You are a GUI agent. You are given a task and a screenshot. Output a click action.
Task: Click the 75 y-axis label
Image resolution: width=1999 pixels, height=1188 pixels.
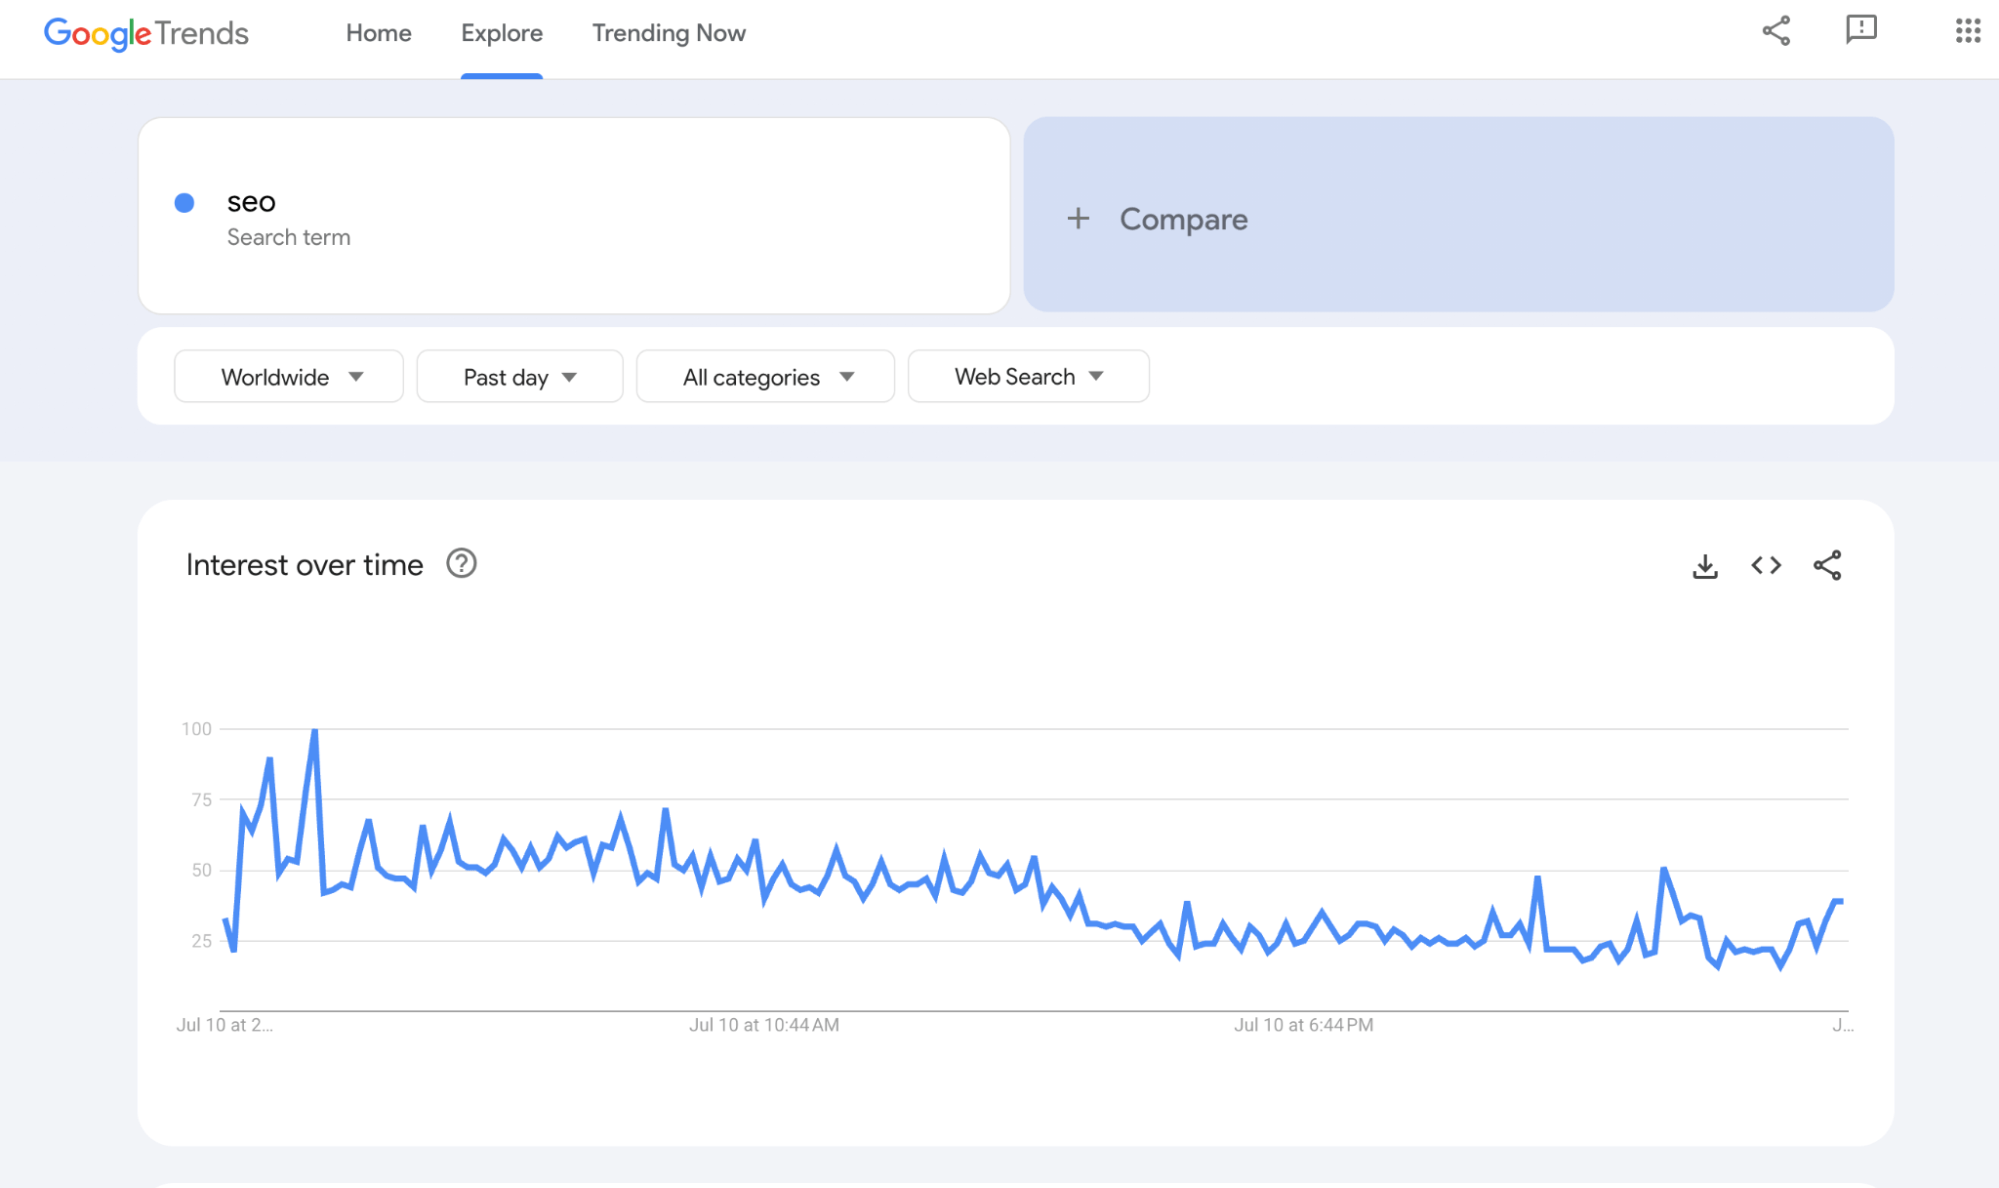pos(201,800)
